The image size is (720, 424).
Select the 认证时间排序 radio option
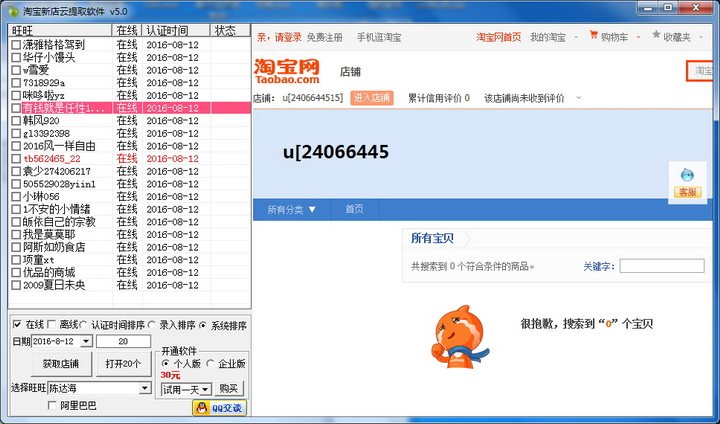[84, 325]
